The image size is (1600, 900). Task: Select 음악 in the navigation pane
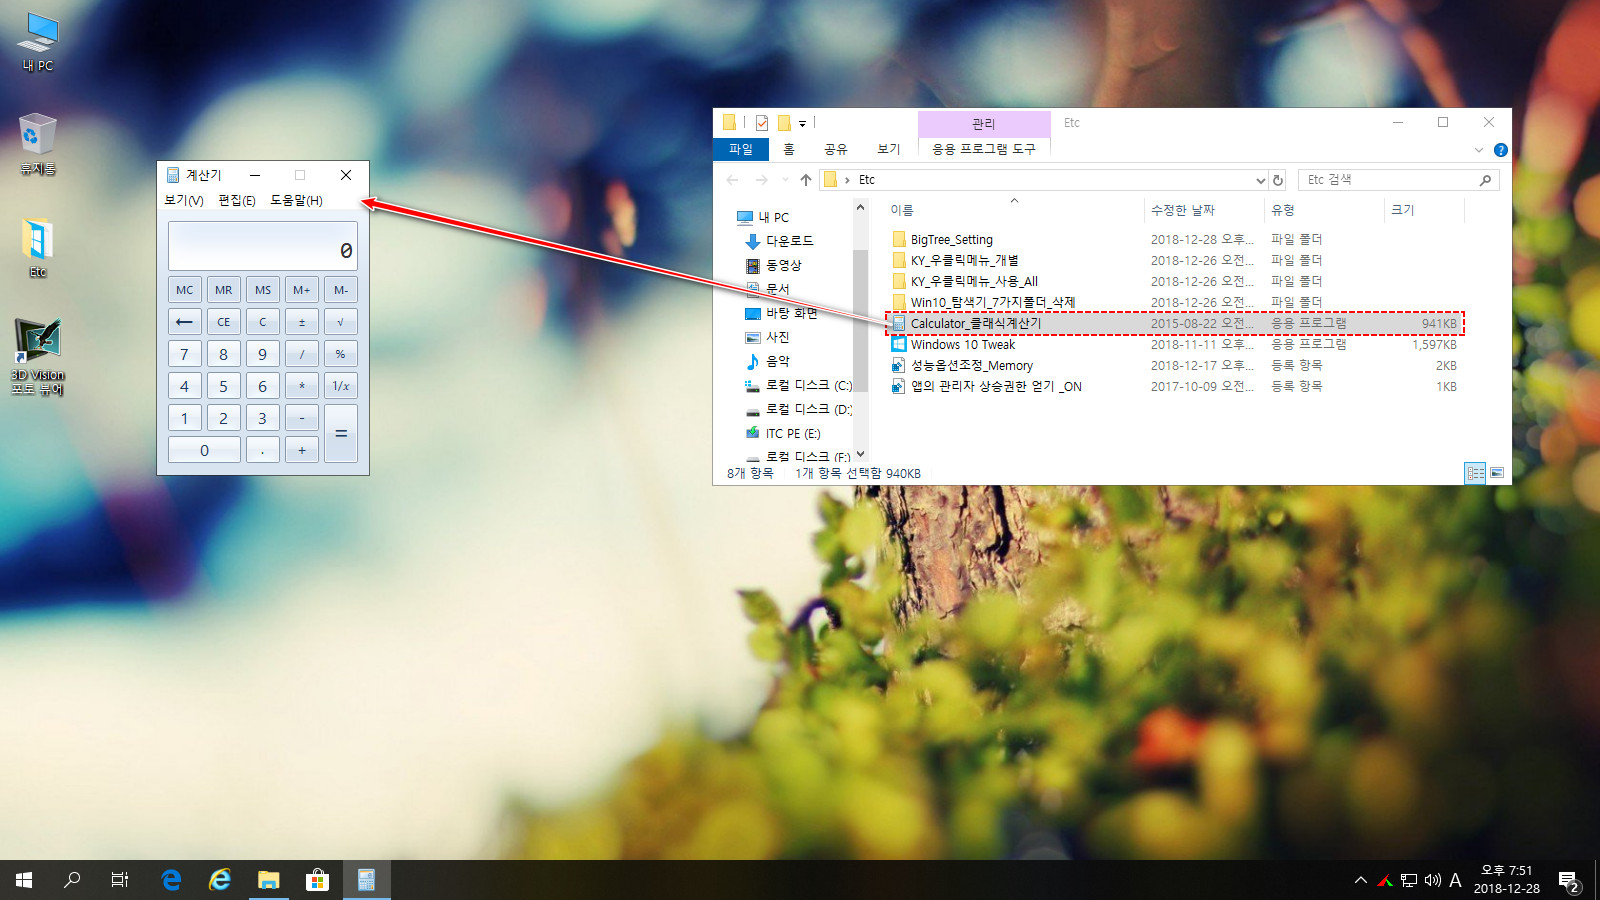767,361
